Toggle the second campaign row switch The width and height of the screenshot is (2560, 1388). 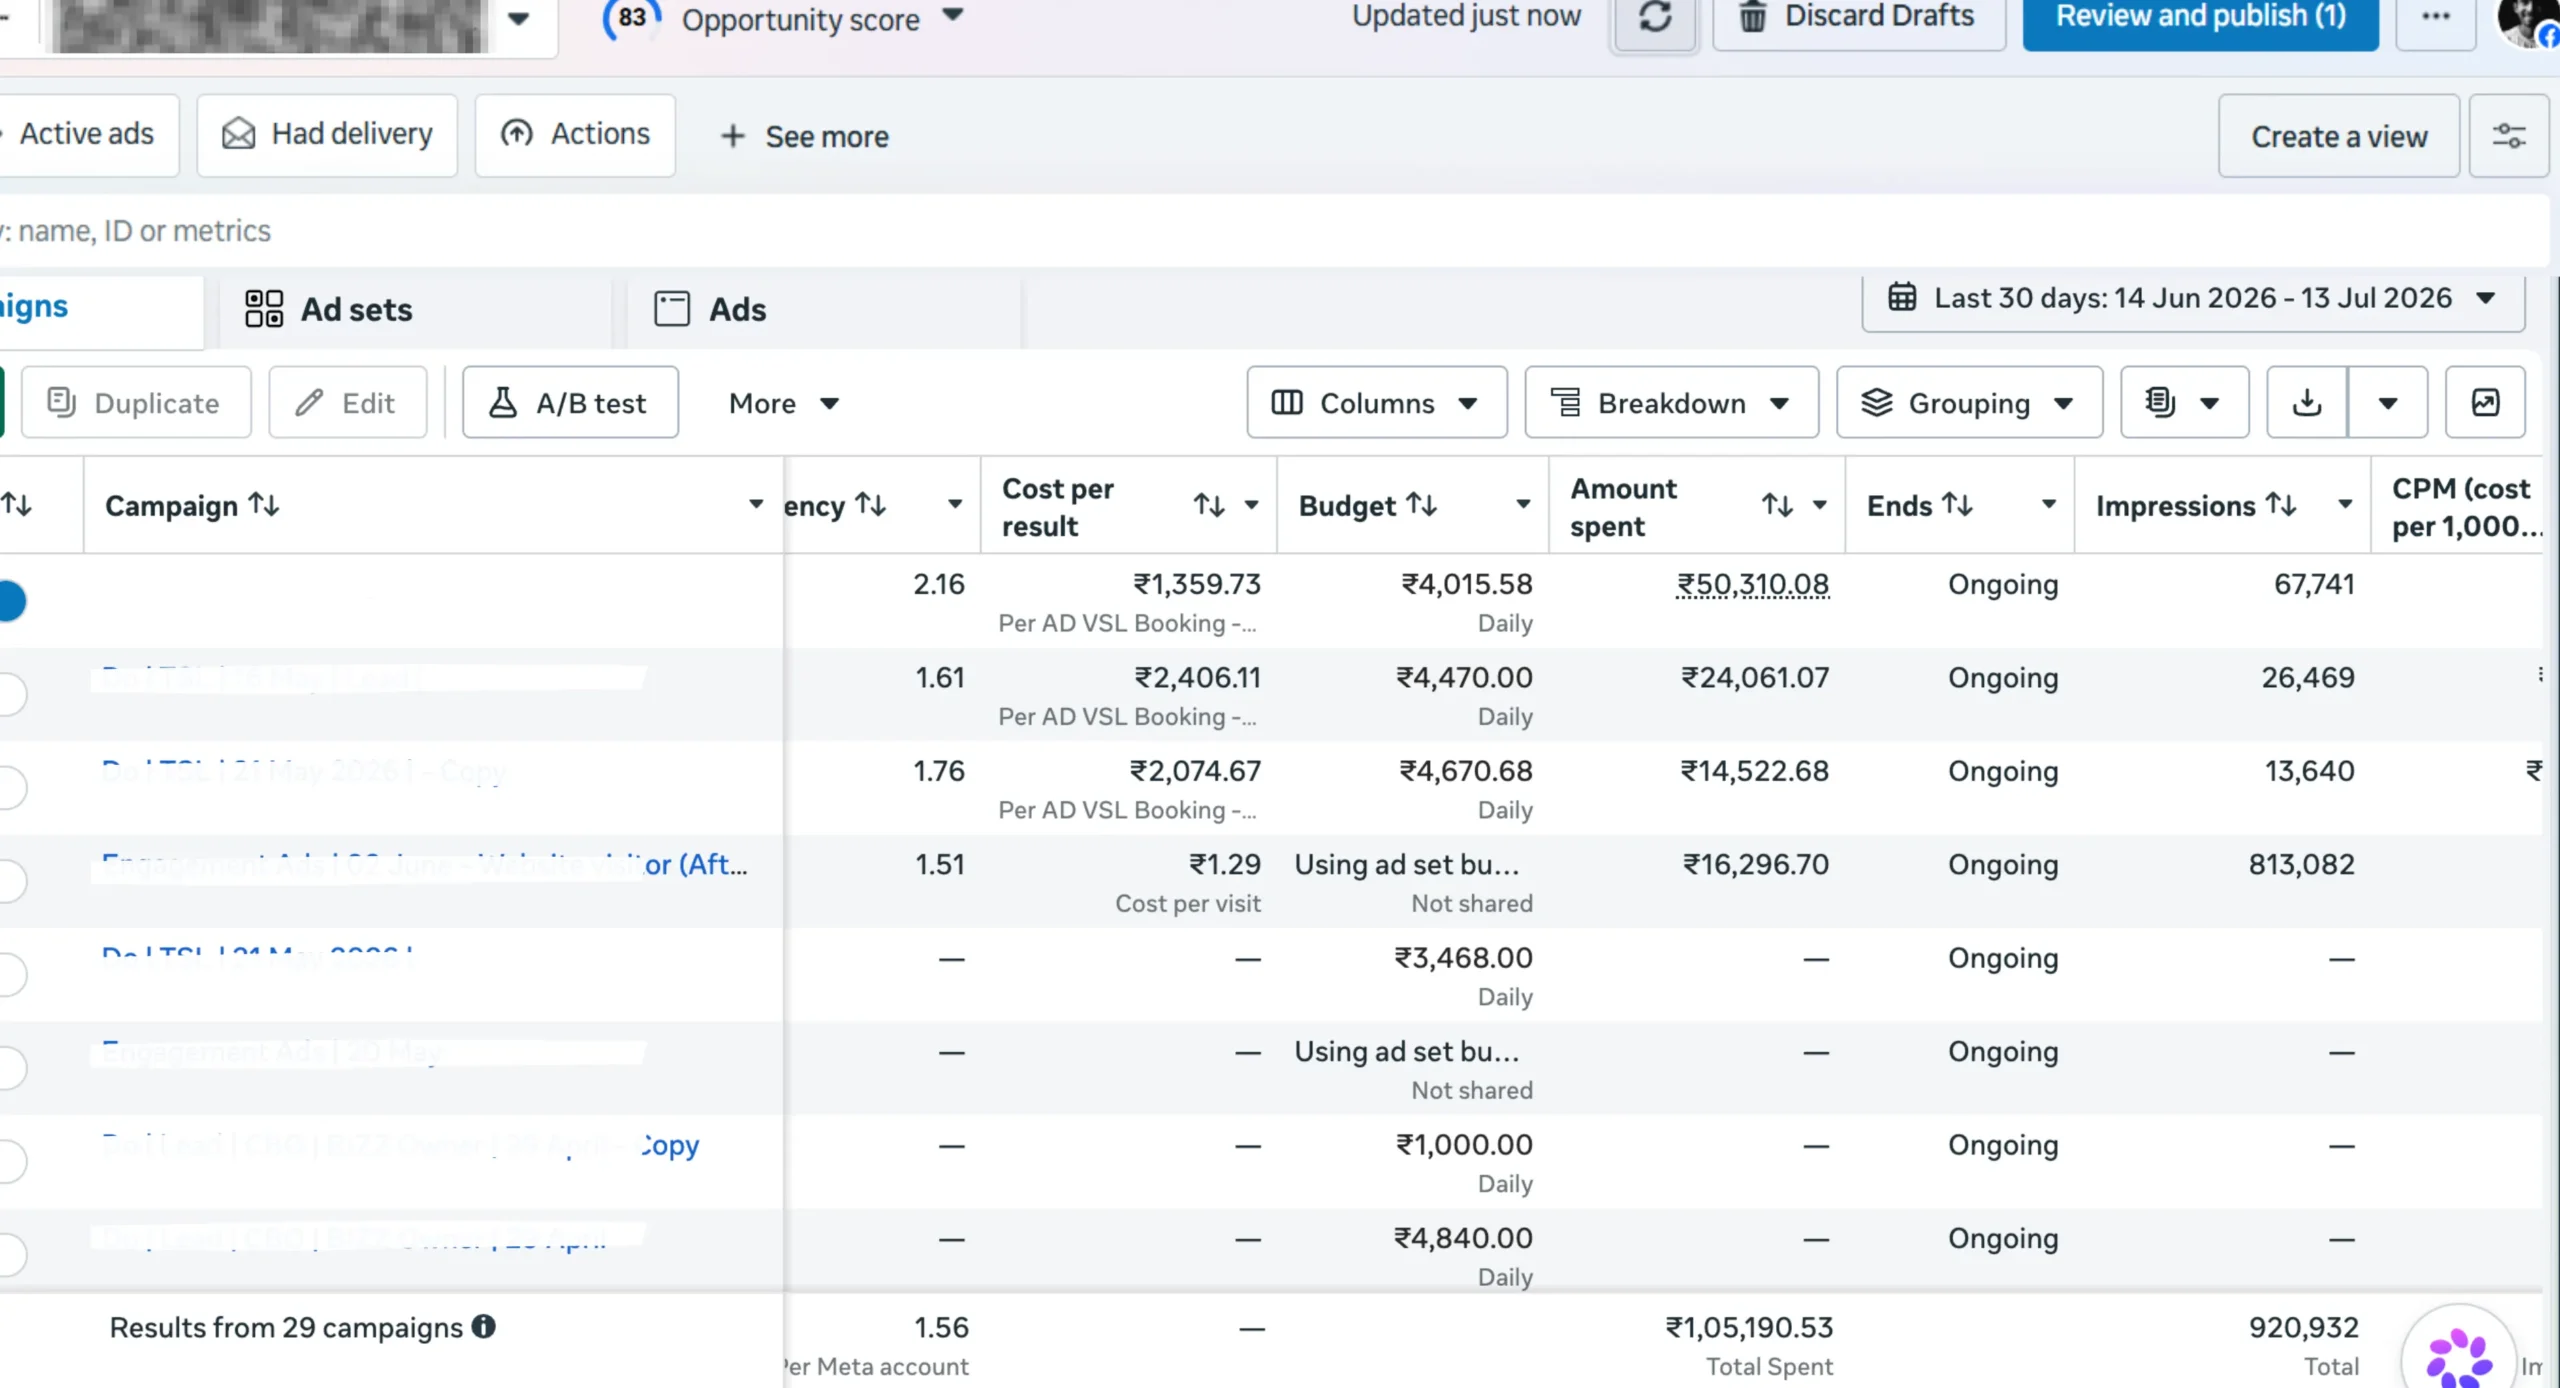(x=12, y=694)
